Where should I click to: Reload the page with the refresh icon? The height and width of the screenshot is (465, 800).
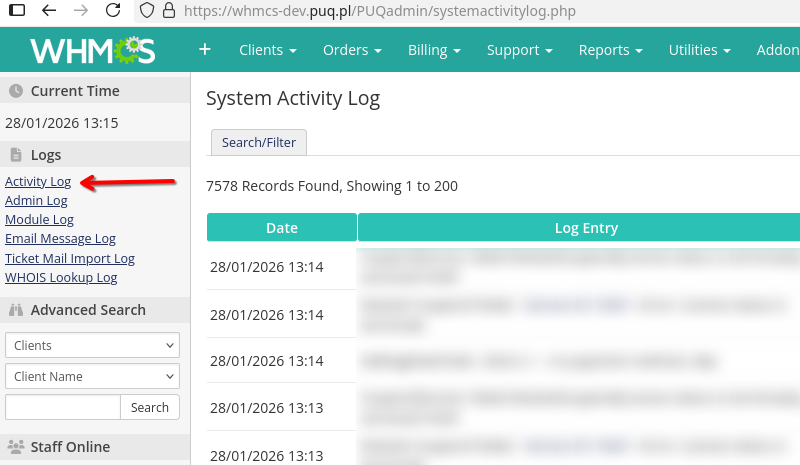[114, 11]
